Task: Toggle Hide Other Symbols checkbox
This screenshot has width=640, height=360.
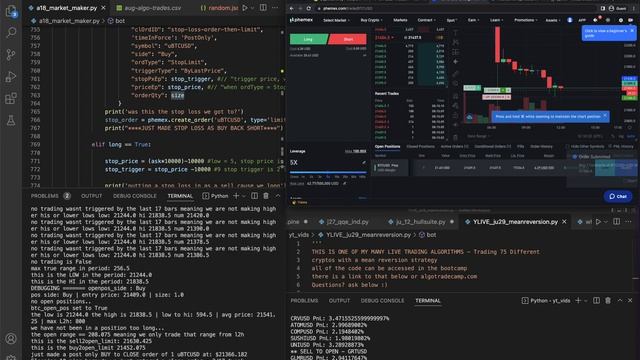Action: [x=567, y=146]
